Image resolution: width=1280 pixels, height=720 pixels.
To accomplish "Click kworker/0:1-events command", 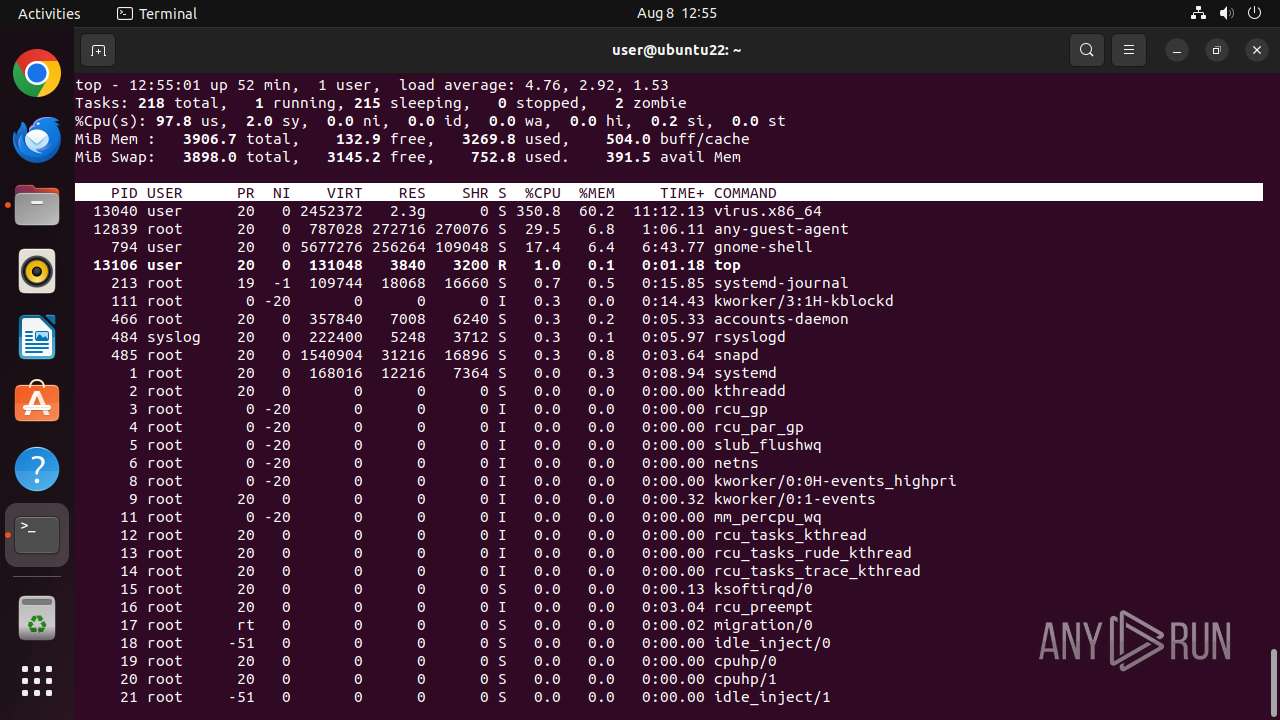I will tap(794, 499).
